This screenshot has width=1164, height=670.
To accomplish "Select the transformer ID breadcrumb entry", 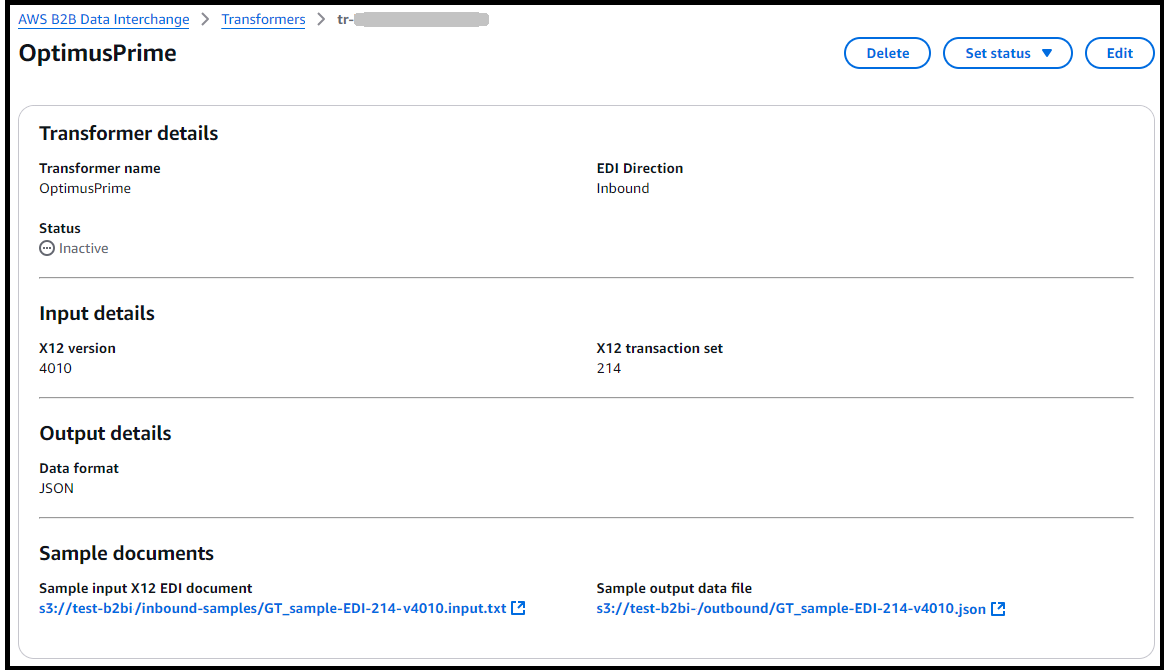I will click(413, 19).
